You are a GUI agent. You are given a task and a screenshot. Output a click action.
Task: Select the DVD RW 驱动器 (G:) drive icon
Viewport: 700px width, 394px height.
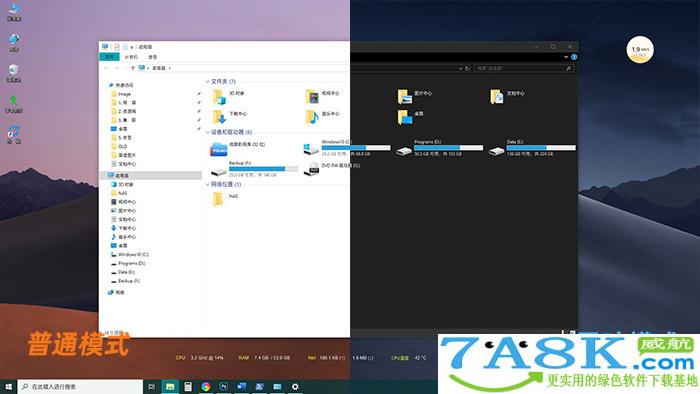pyautogui.click(x=311, y=170)
